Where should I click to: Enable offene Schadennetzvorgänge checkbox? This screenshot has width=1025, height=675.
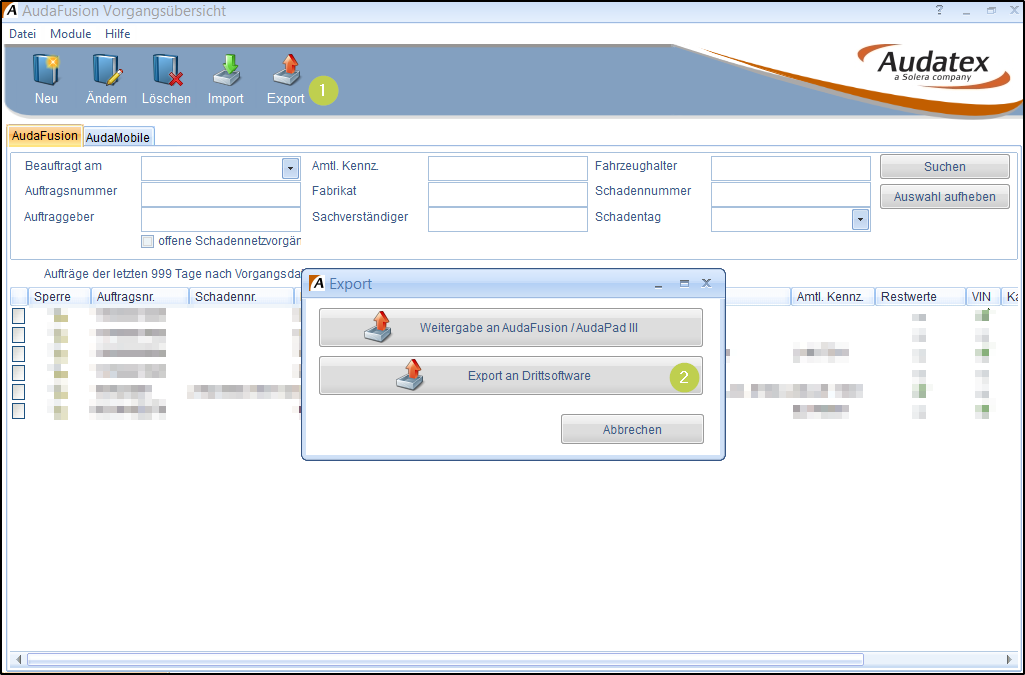(148, 241)
